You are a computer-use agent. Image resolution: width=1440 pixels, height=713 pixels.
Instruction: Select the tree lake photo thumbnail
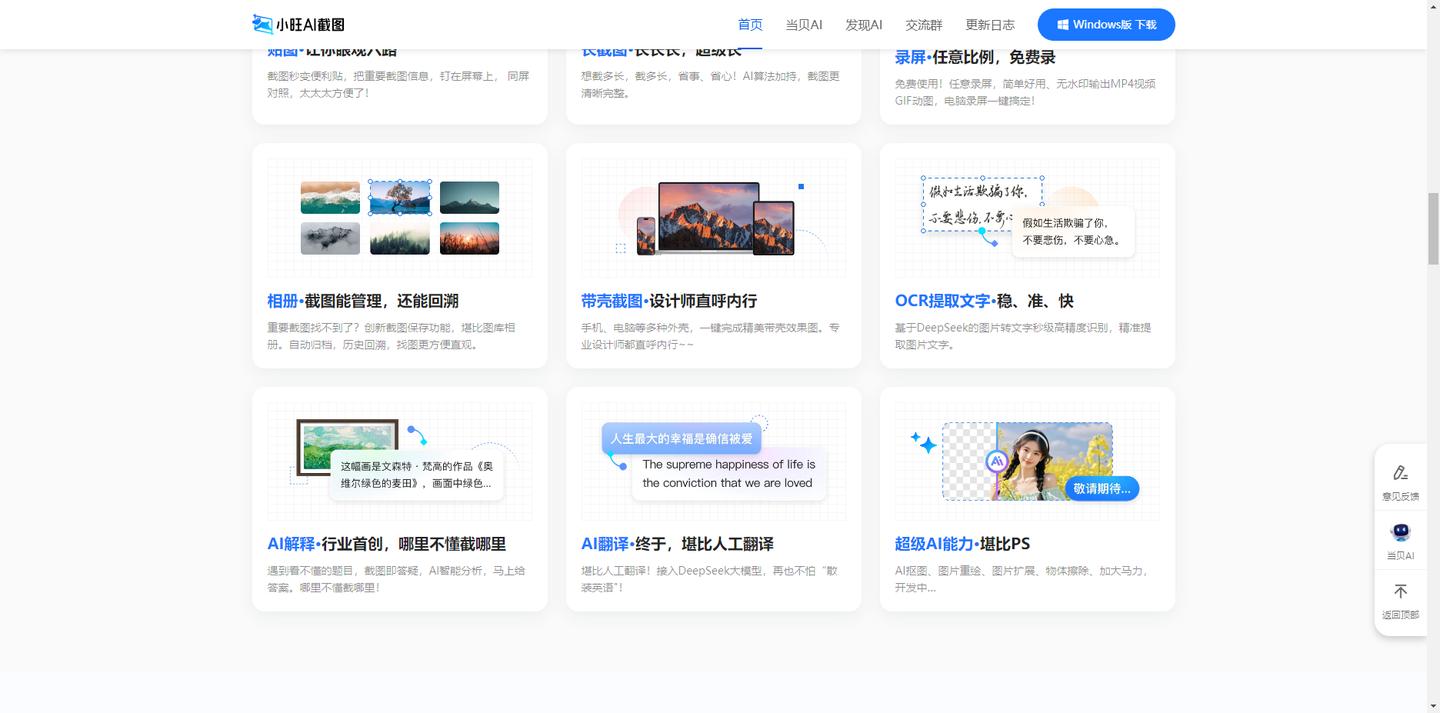tap(400, 197)
